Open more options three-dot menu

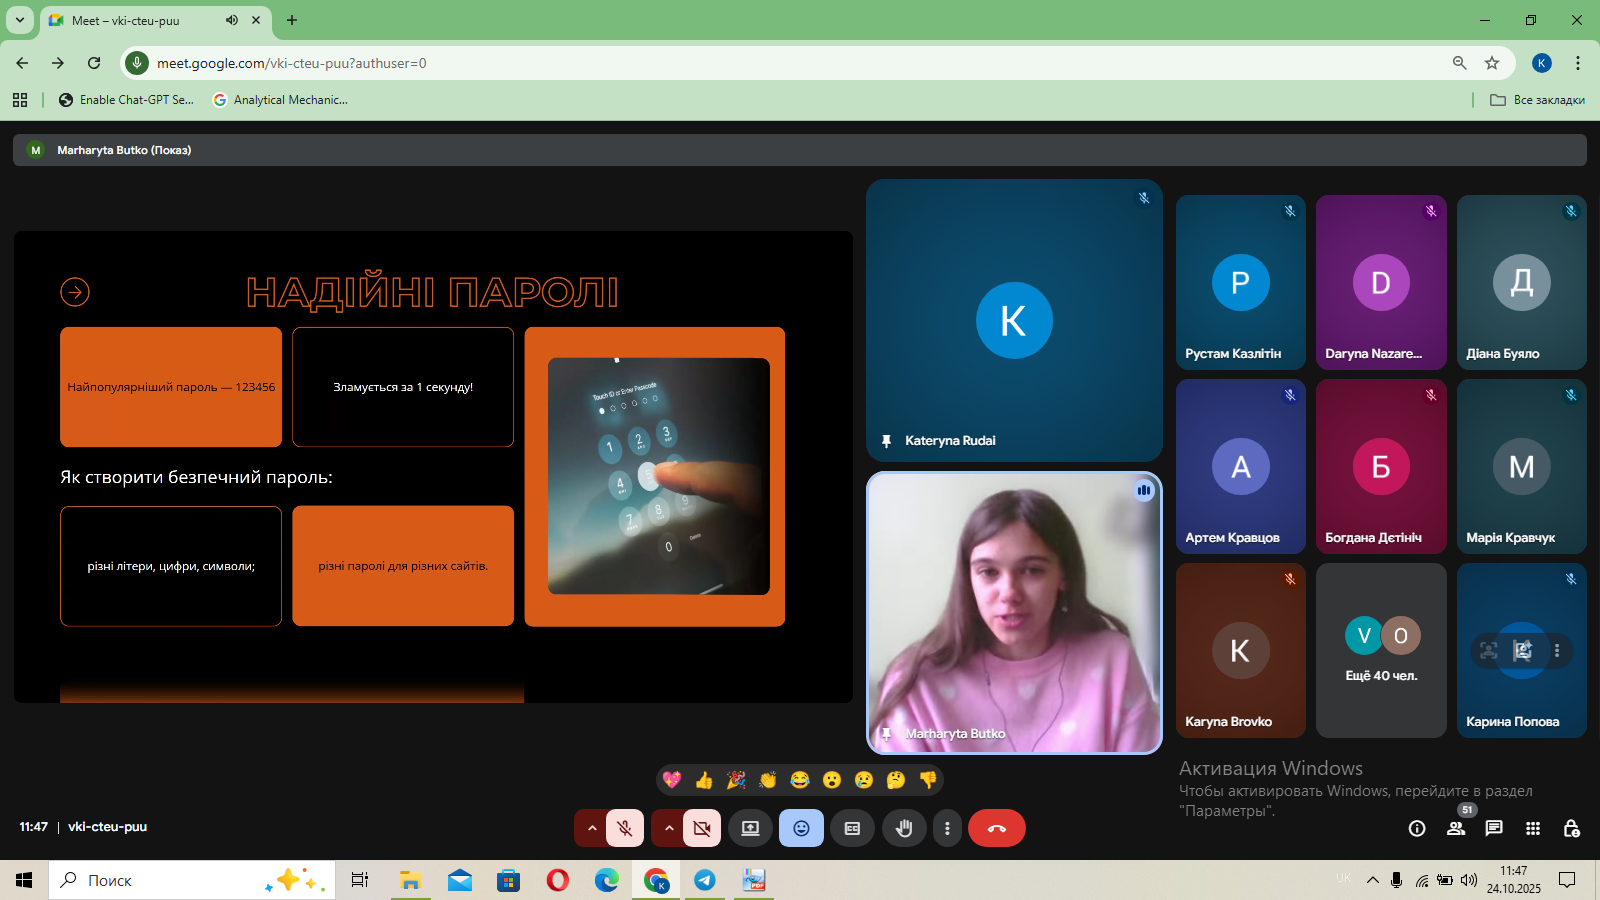(x=947, y=828)
